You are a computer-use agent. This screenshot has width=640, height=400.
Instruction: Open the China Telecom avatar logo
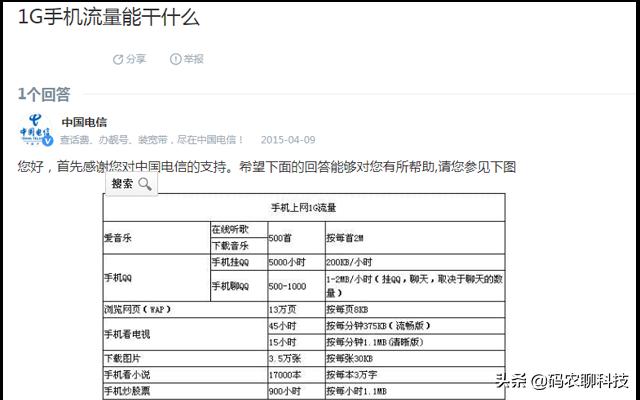coord(36,130)
